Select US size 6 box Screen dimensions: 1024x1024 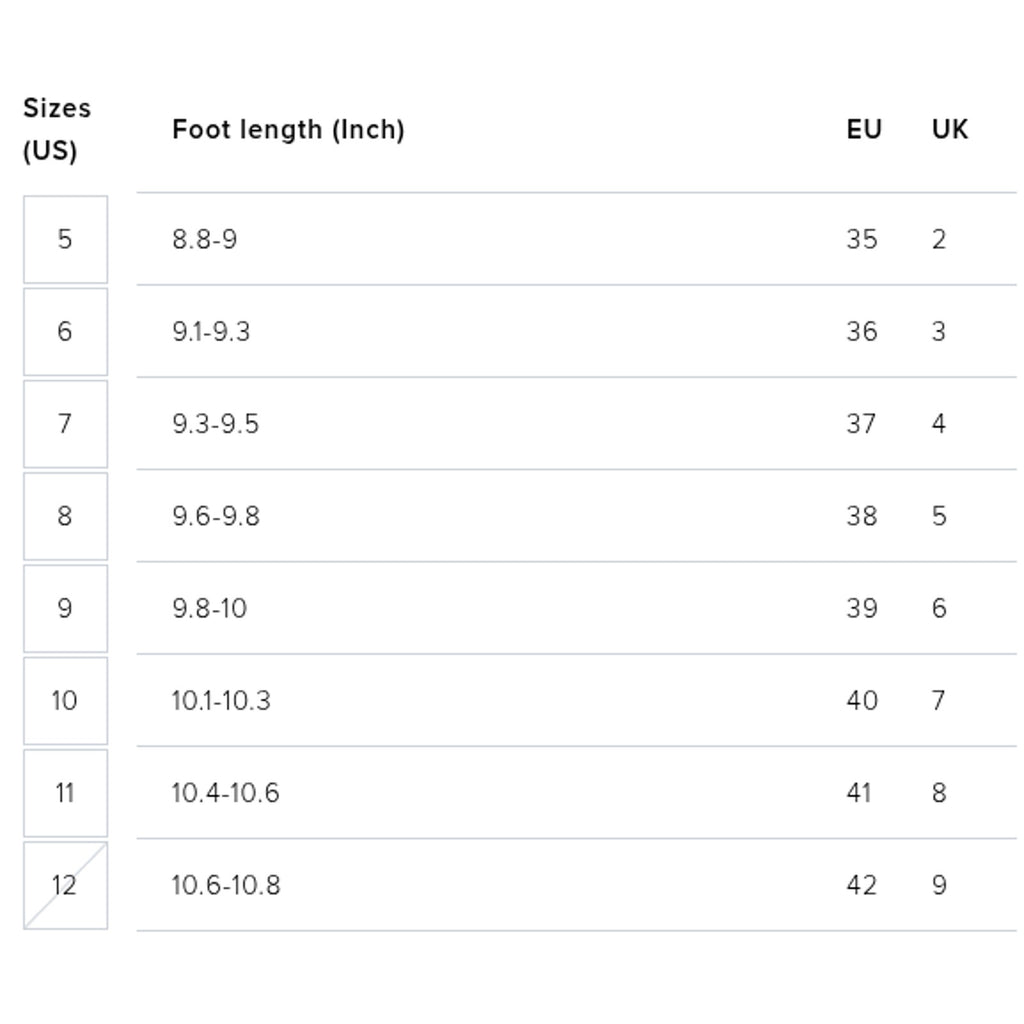[x=65, y=332]
